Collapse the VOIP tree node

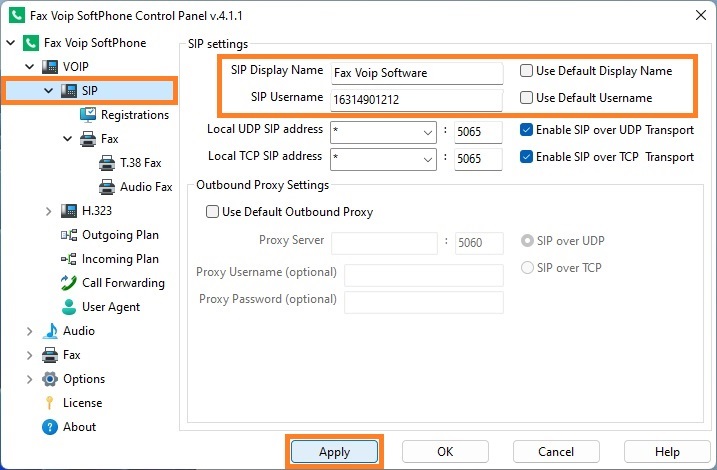click(30, 67)
